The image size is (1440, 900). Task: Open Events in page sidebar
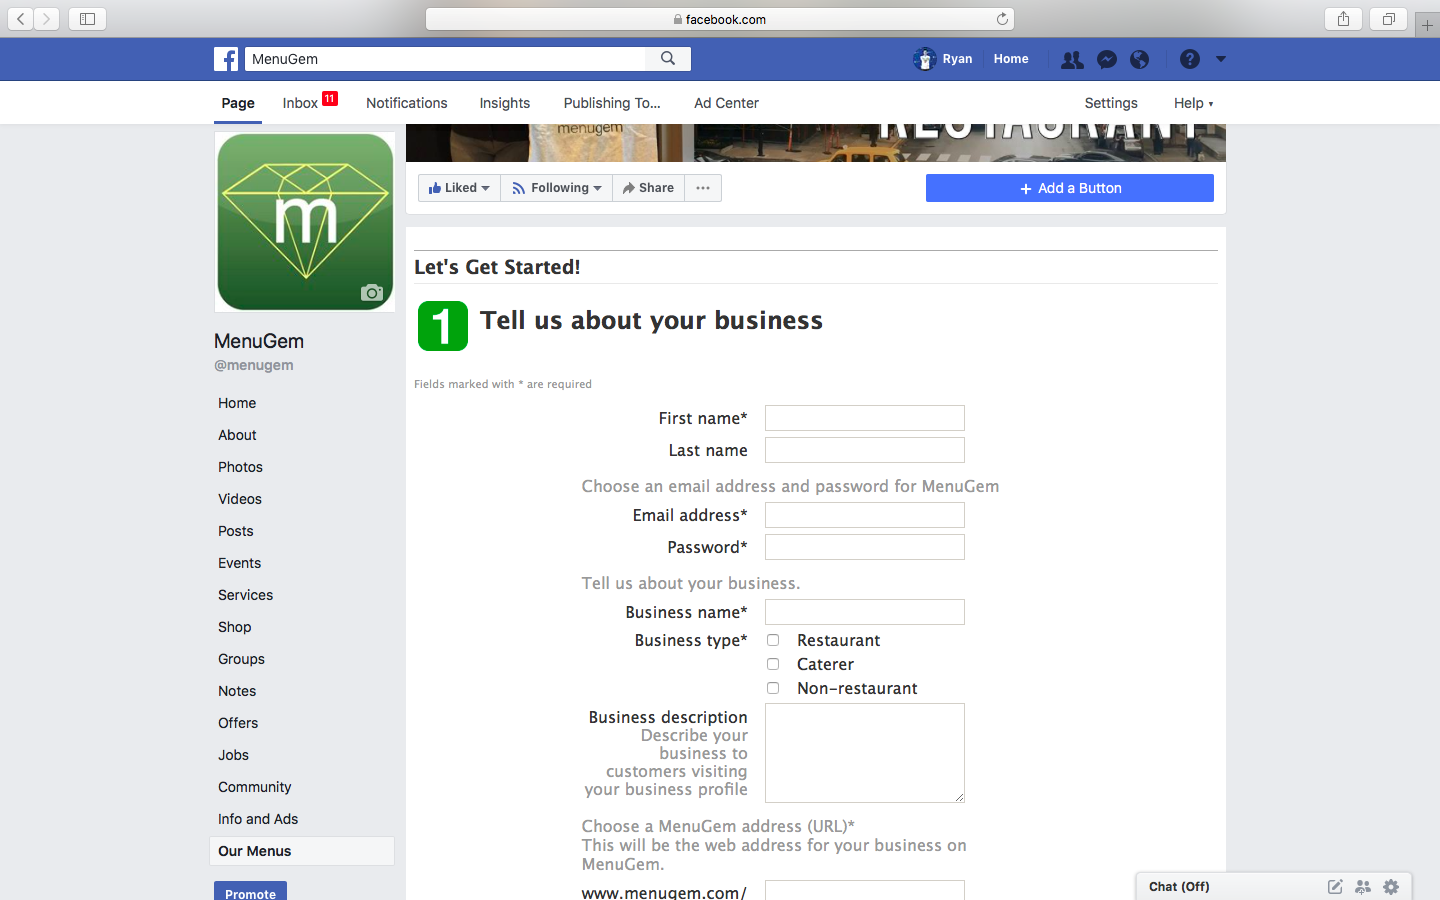[239, 563]
